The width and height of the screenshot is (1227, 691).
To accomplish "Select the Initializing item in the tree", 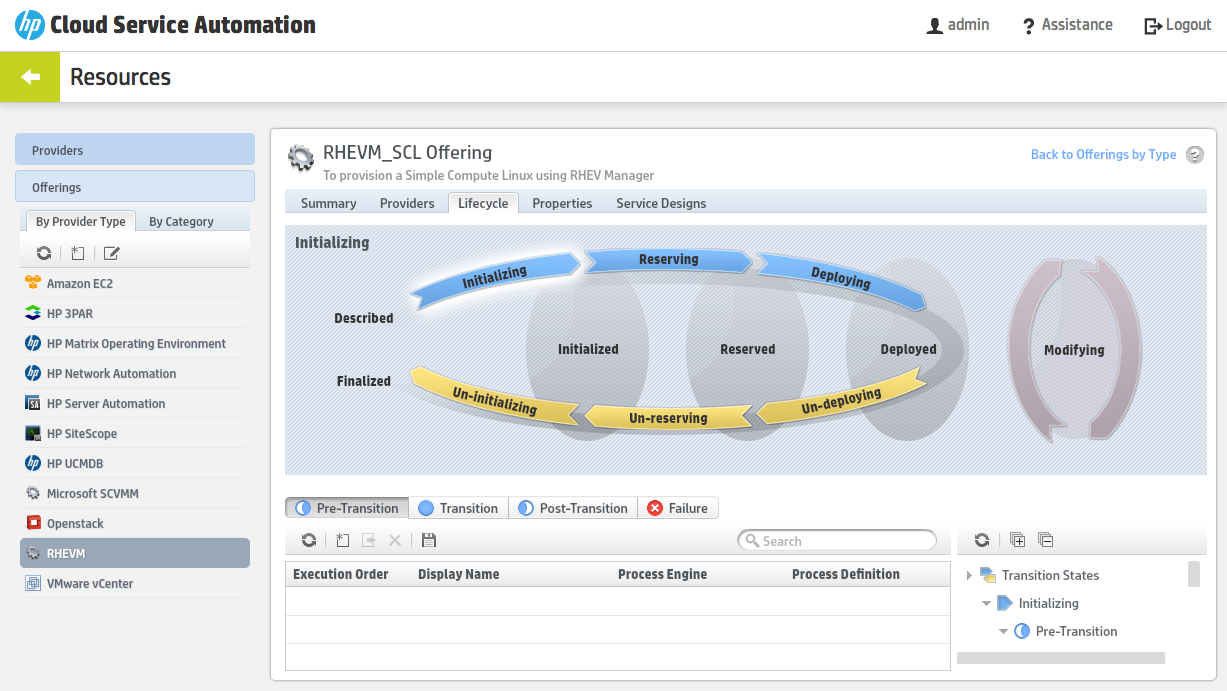I will coord(1048,603).
